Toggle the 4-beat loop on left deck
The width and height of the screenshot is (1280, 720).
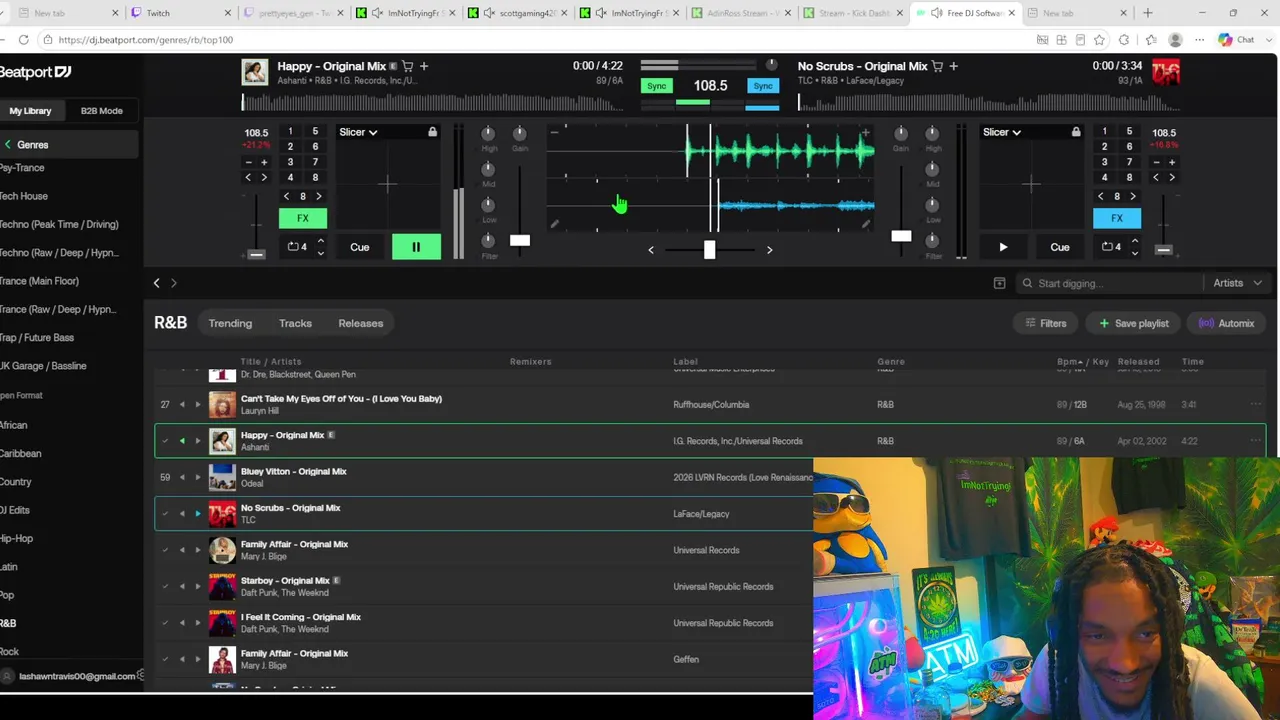pyautogui.click(x=297, y=247)
